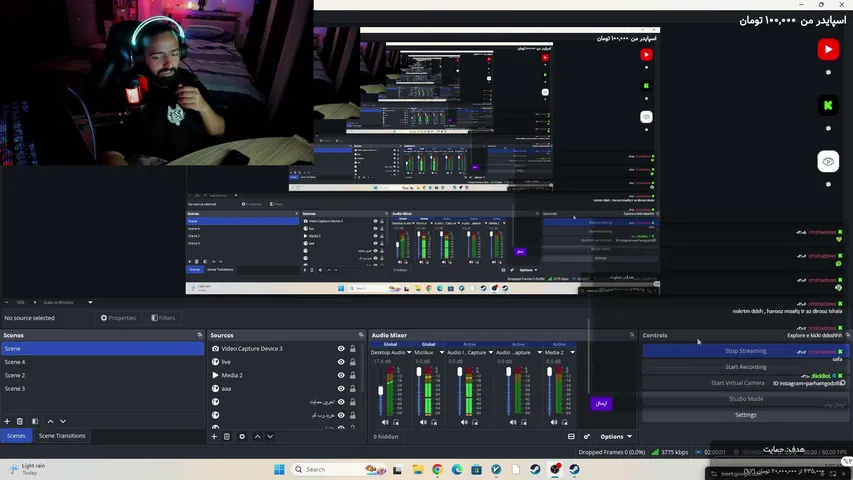
Task: Remove scene using Scenes panel trash icon
Action: 20,421
